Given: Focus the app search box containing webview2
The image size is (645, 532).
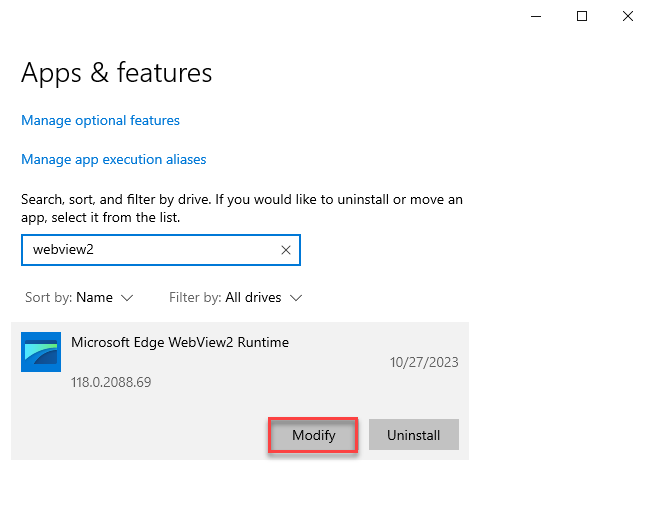Looking at the screenshot, I should point(151,250).
